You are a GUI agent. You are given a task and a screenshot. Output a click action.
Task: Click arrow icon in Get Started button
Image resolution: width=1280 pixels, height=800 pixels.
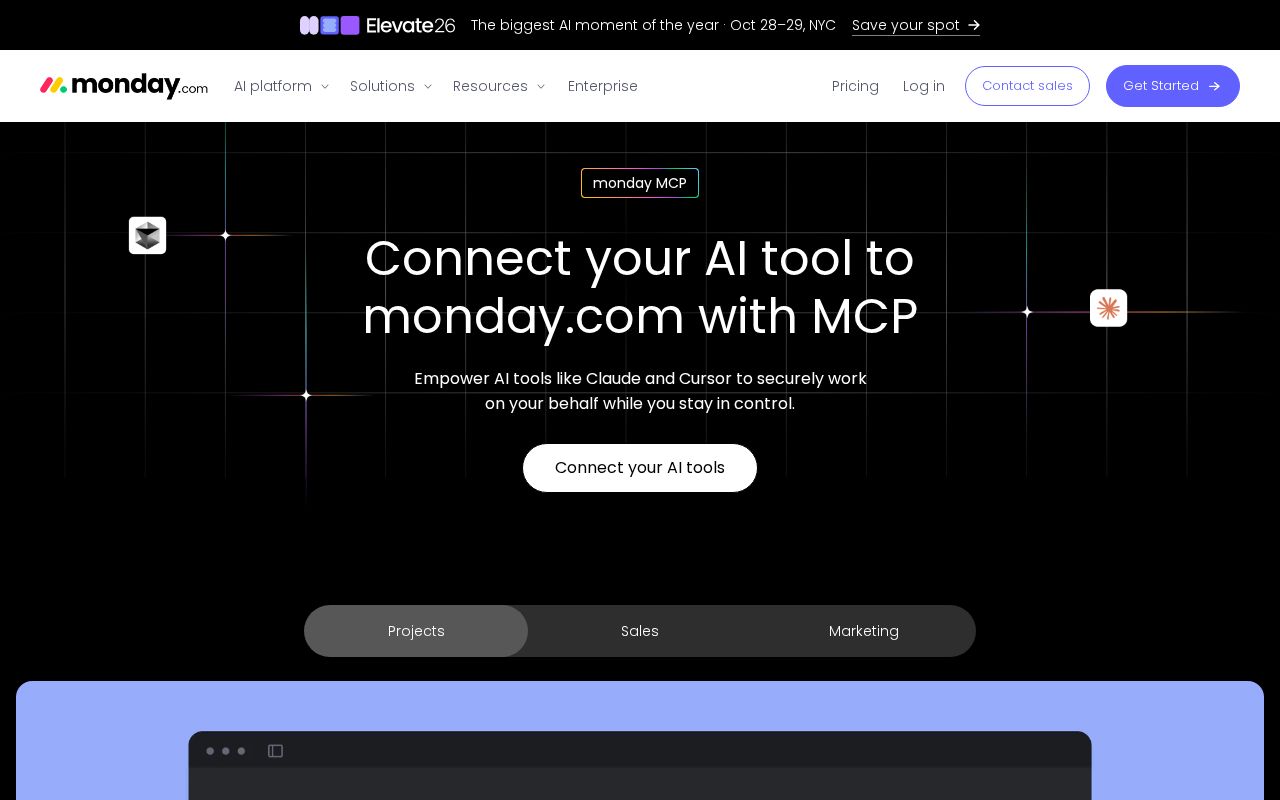[x=1214, y=86]
